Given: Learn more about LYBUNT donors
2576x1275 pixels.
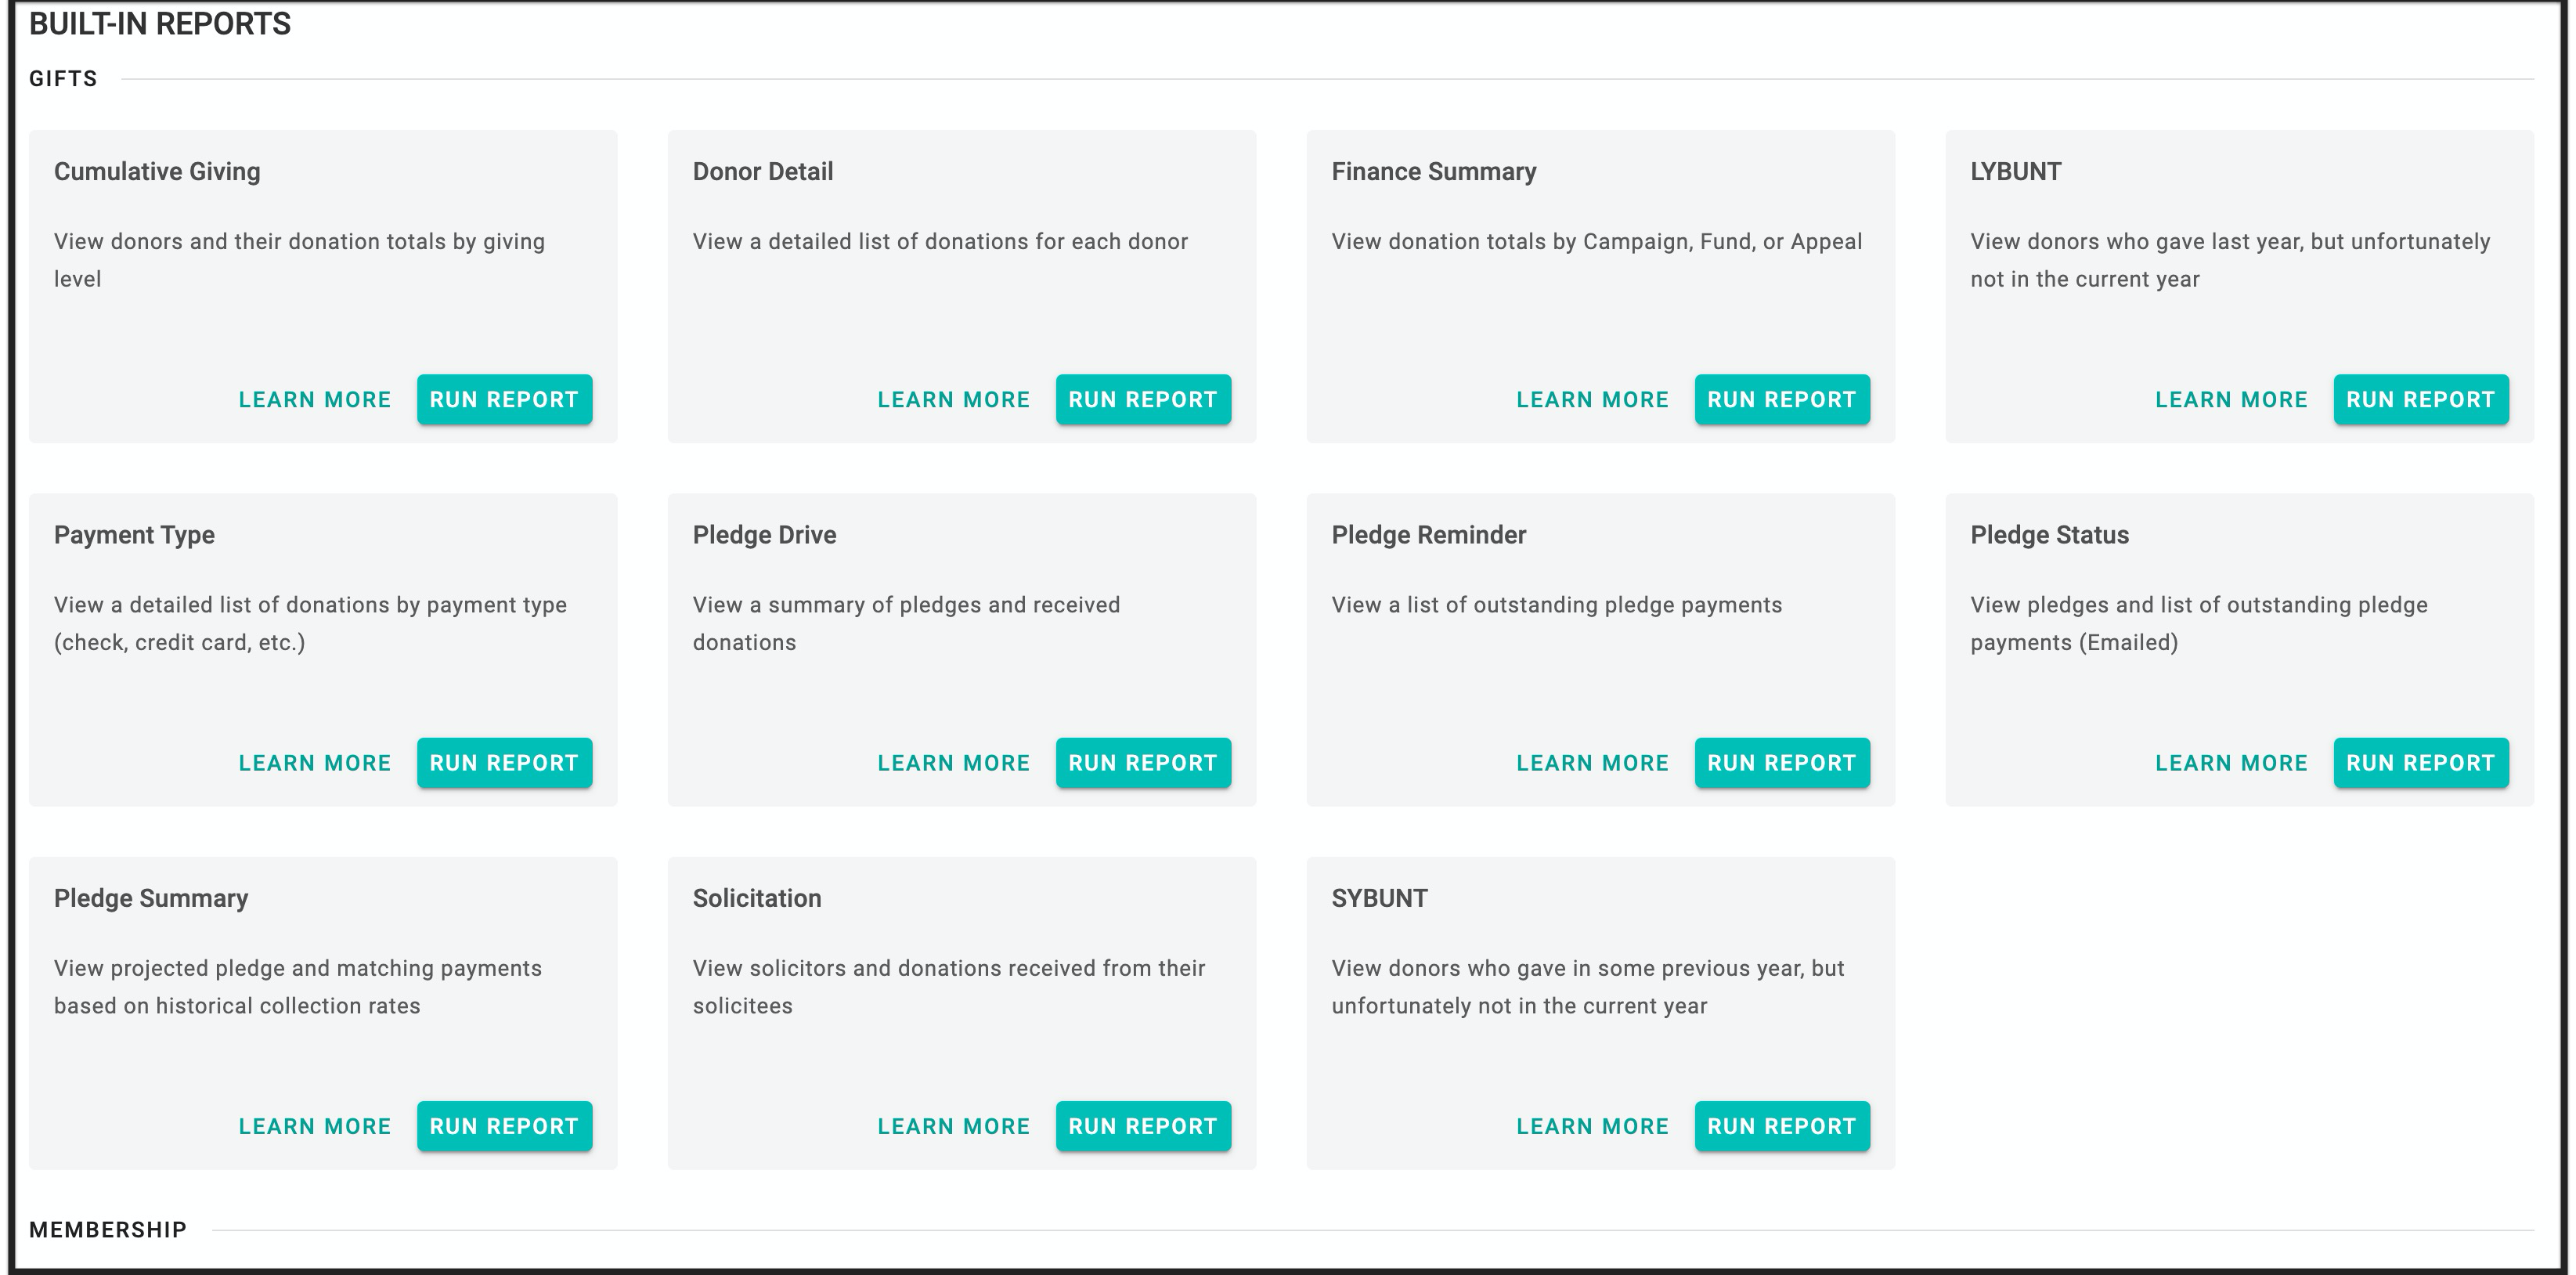Looking at the screenshot, I should pos(2231,399).
